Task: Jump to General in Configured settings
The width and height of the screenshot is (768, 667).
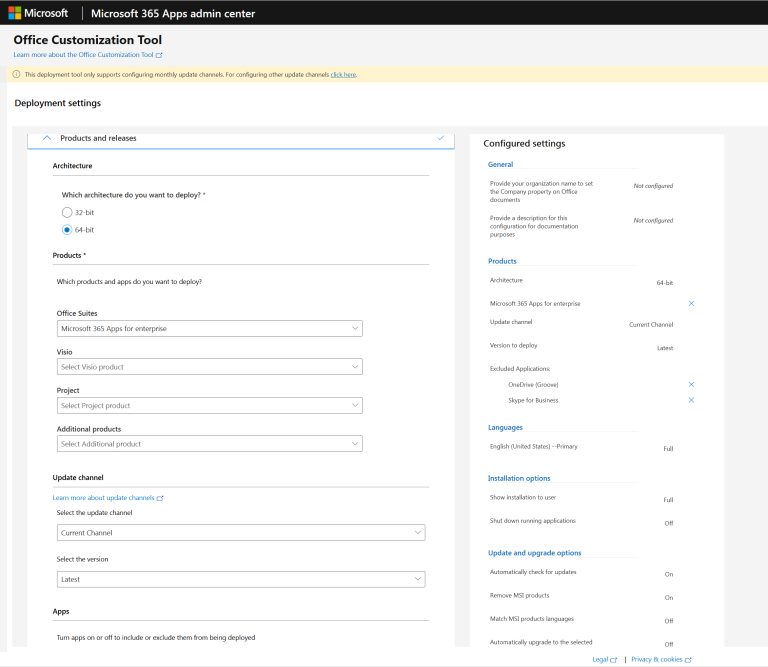Action: [501, 165]
